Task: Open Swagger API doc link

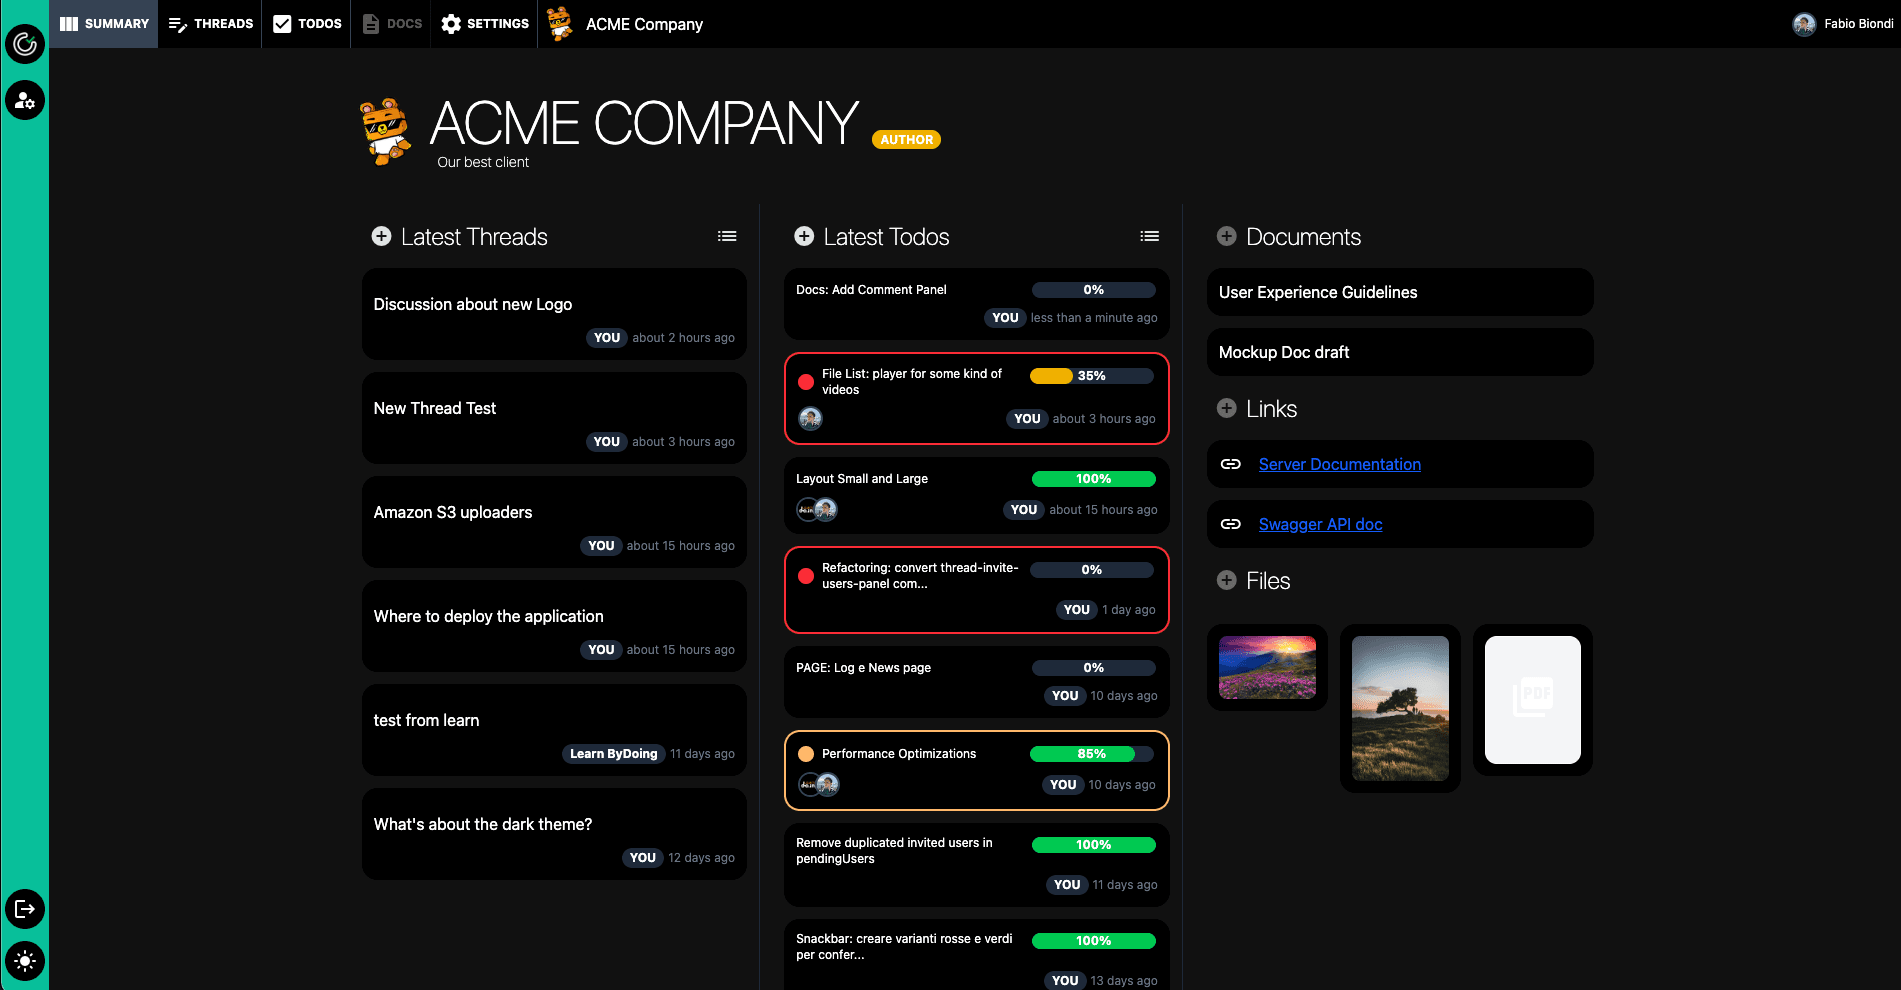Action: (1320, 524)
